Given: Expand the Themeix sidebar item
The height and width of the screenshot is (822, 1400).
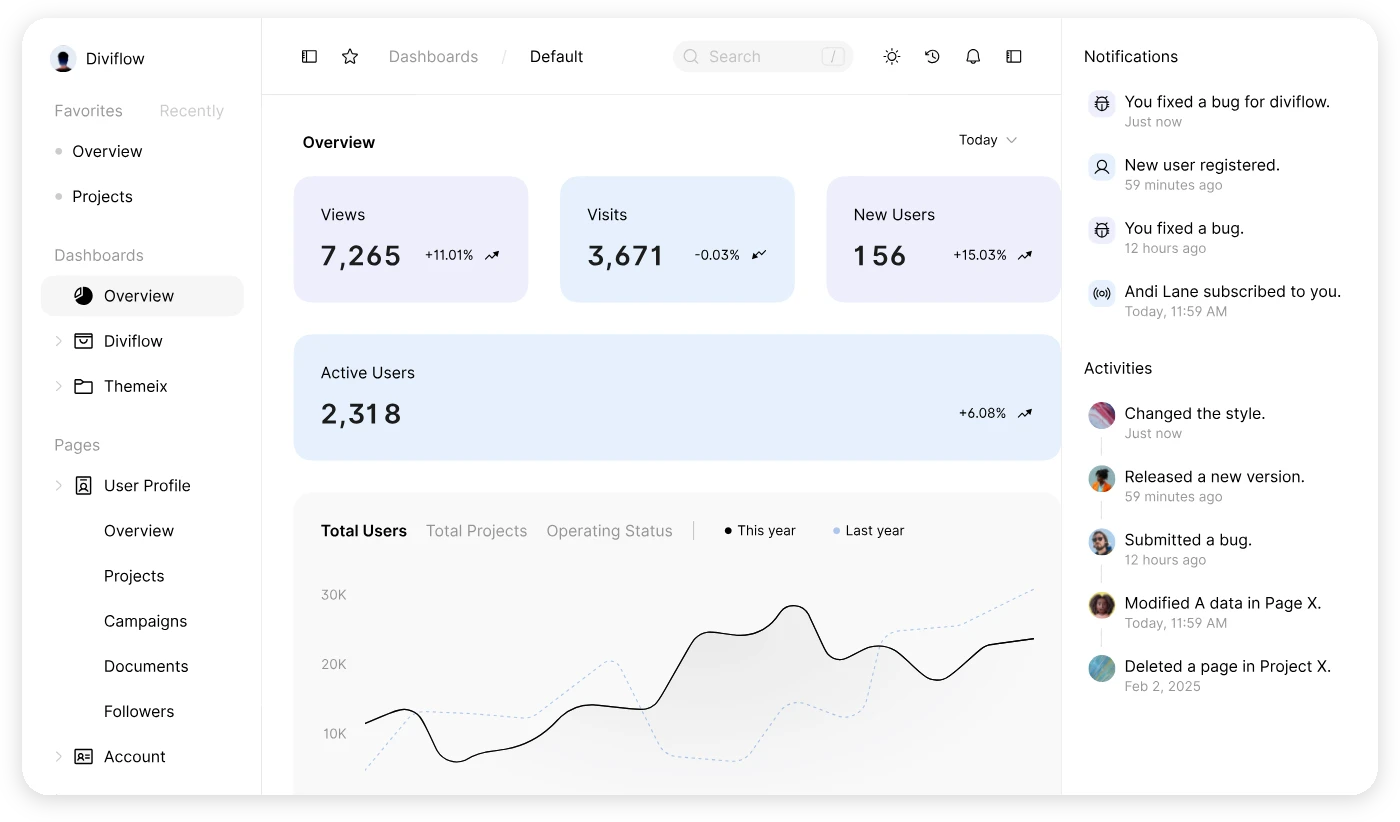Looking at the screenshot, I should pyautogui.click(x=59, y=386).
